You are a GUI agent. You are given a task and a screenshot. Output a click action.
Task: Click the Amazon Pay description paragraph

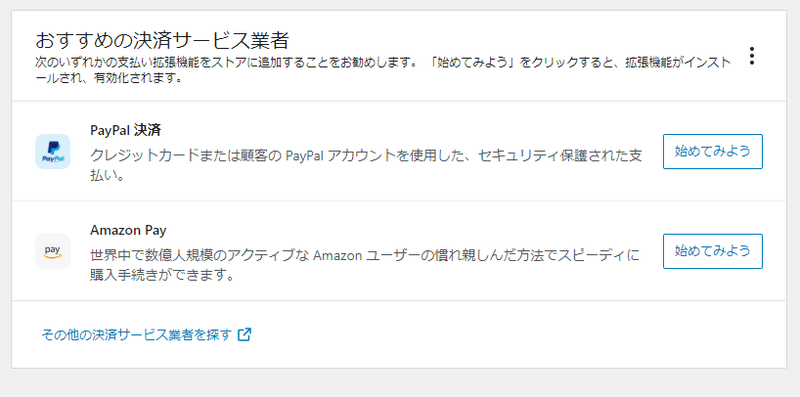364,265
